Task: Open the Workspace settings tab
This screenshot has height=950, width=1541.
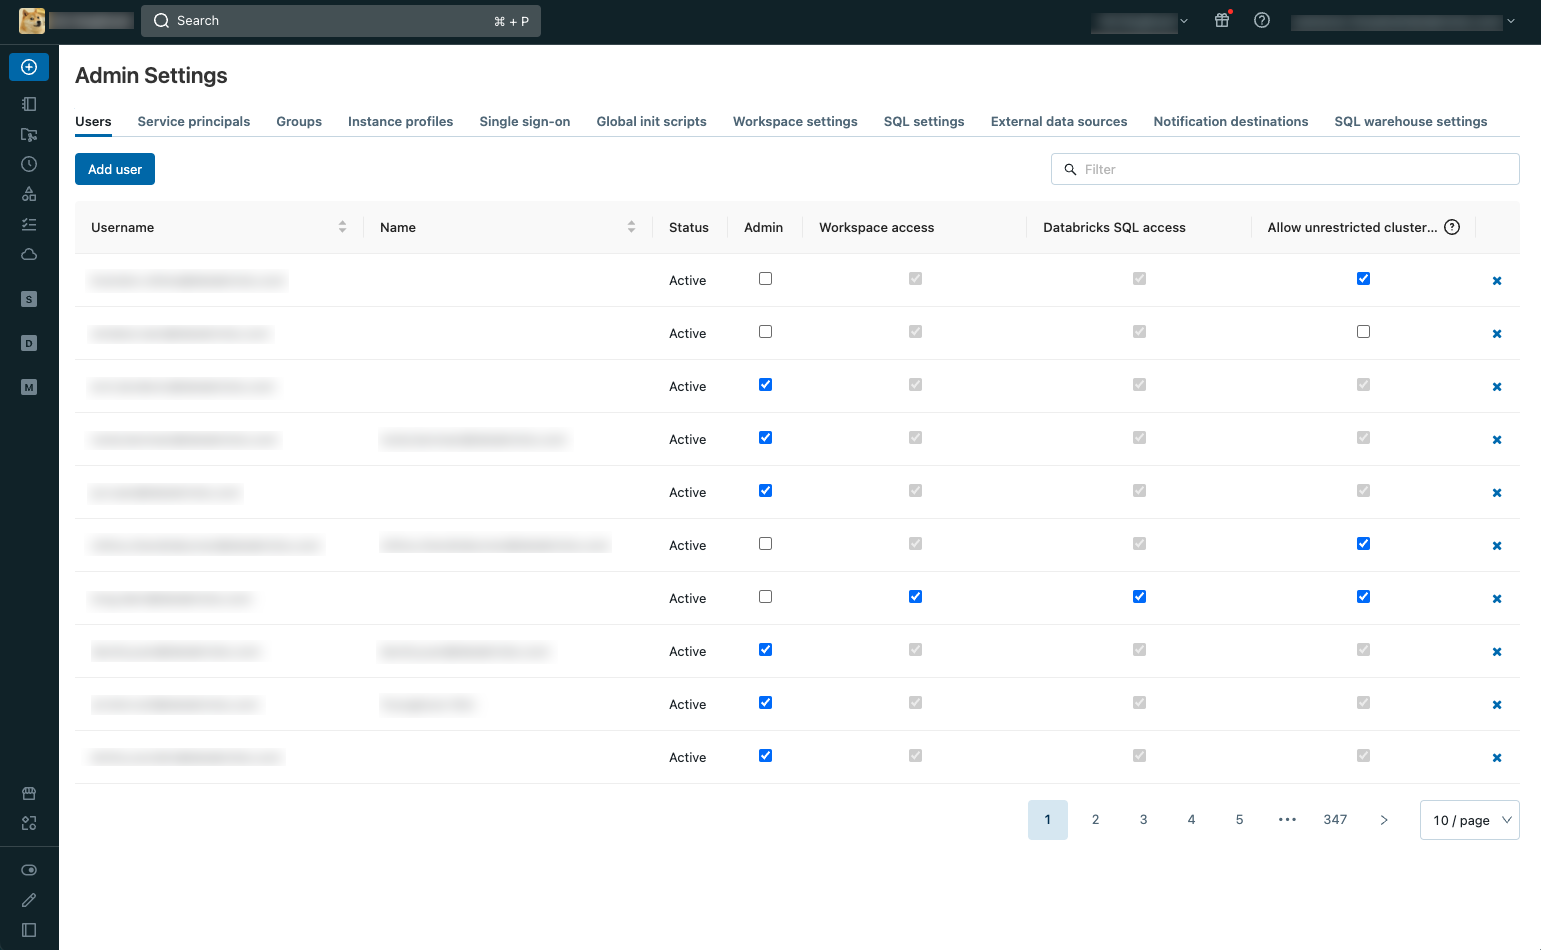Action: [794, 121]
